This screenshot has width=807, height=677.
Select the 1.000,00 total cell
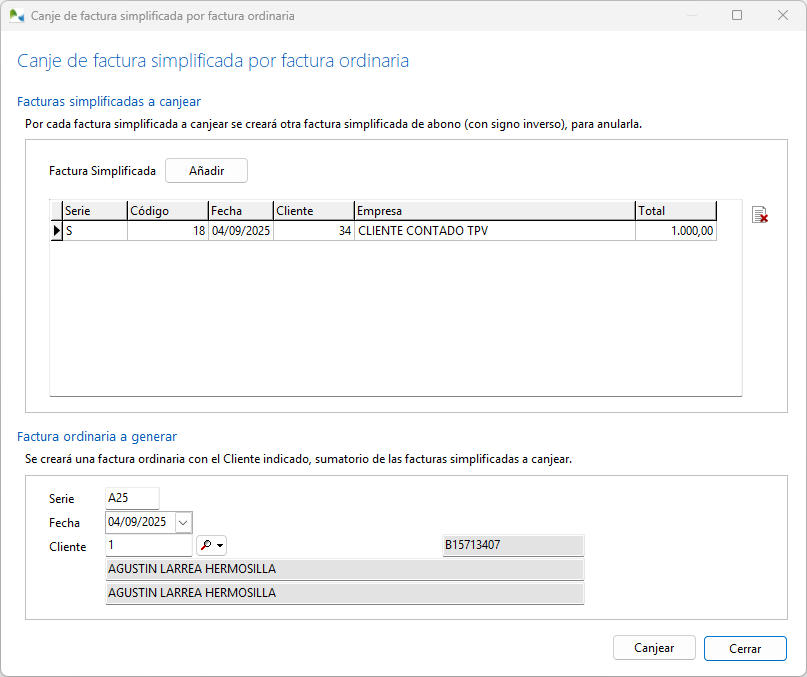pyautogui.click(x=675, y=231)
